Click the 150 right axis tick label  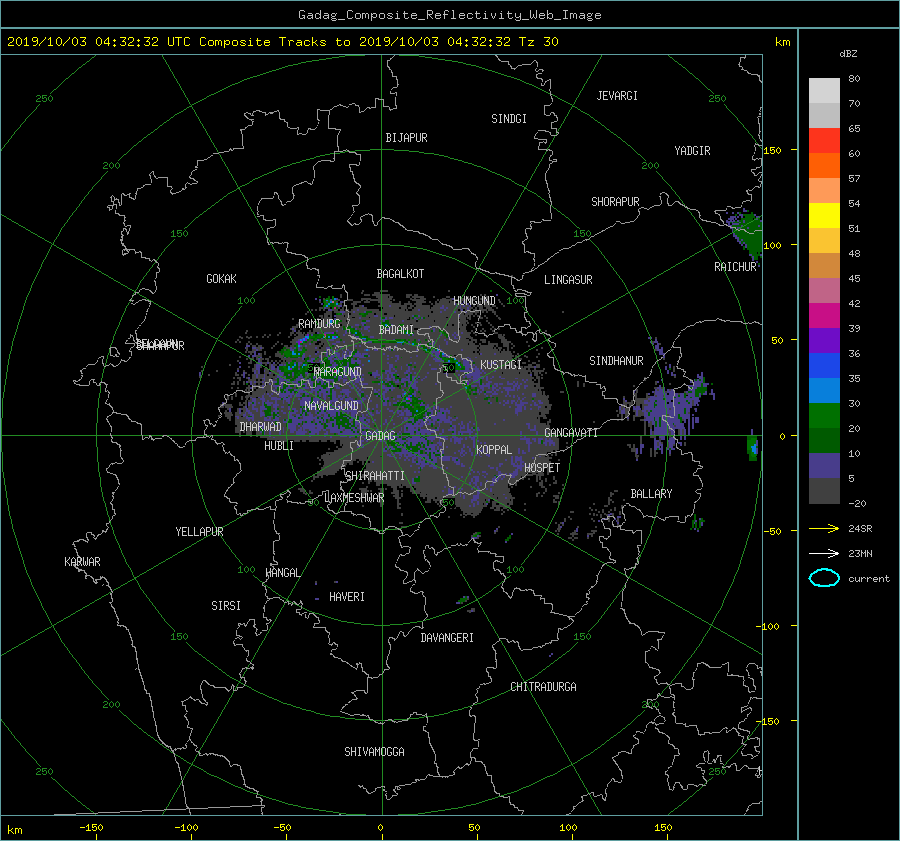tap(772, 150)
